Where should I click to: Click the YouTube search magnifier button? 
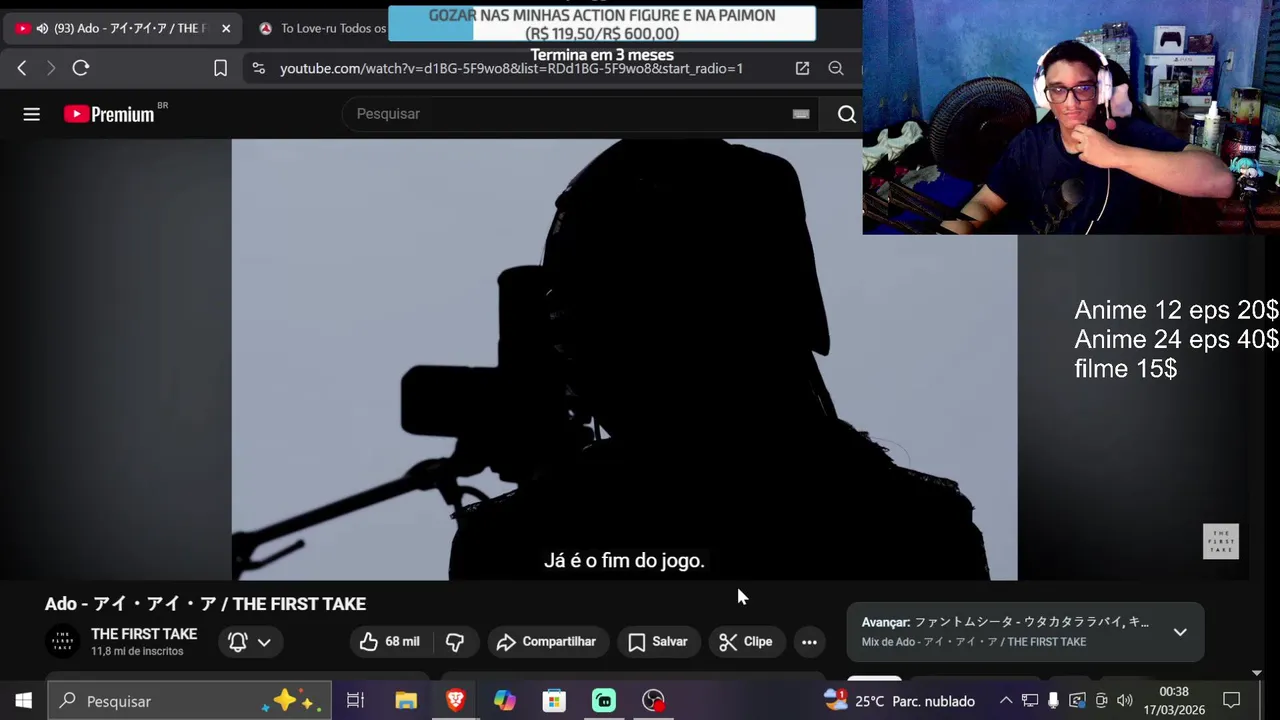[x=846, y=114]
